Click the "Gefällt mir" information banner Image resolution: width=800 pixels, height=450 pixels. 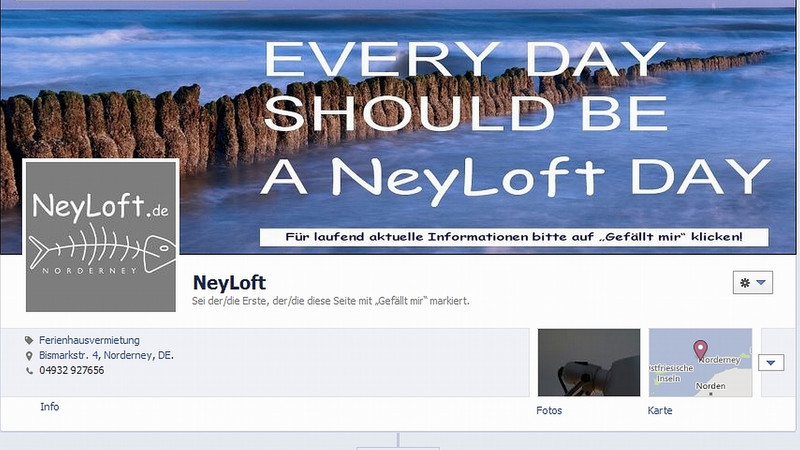(x=514, y=237)
